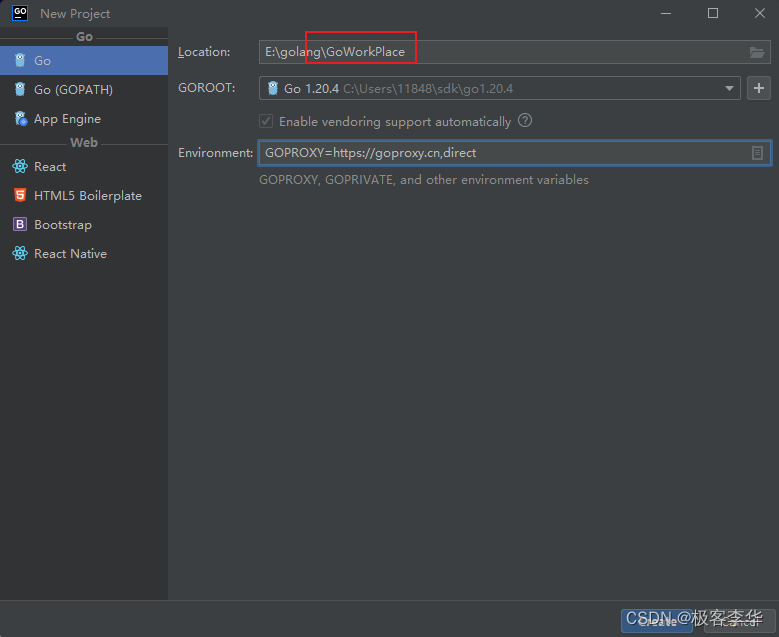The width and height of the screenshot is (779, 637).
Task: Select React project template
Action: (84, 166)
